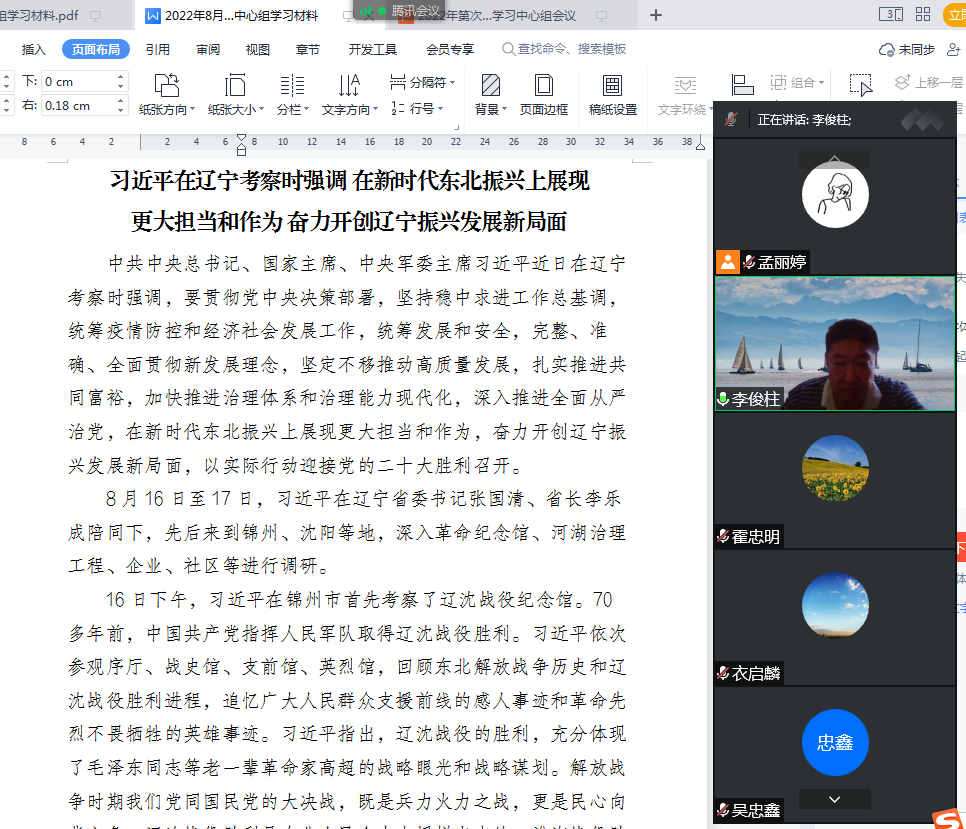Screen dimensions: 966x829
Task: Expand the 分隔符 breaks dropdown
Action: point(424,82)
